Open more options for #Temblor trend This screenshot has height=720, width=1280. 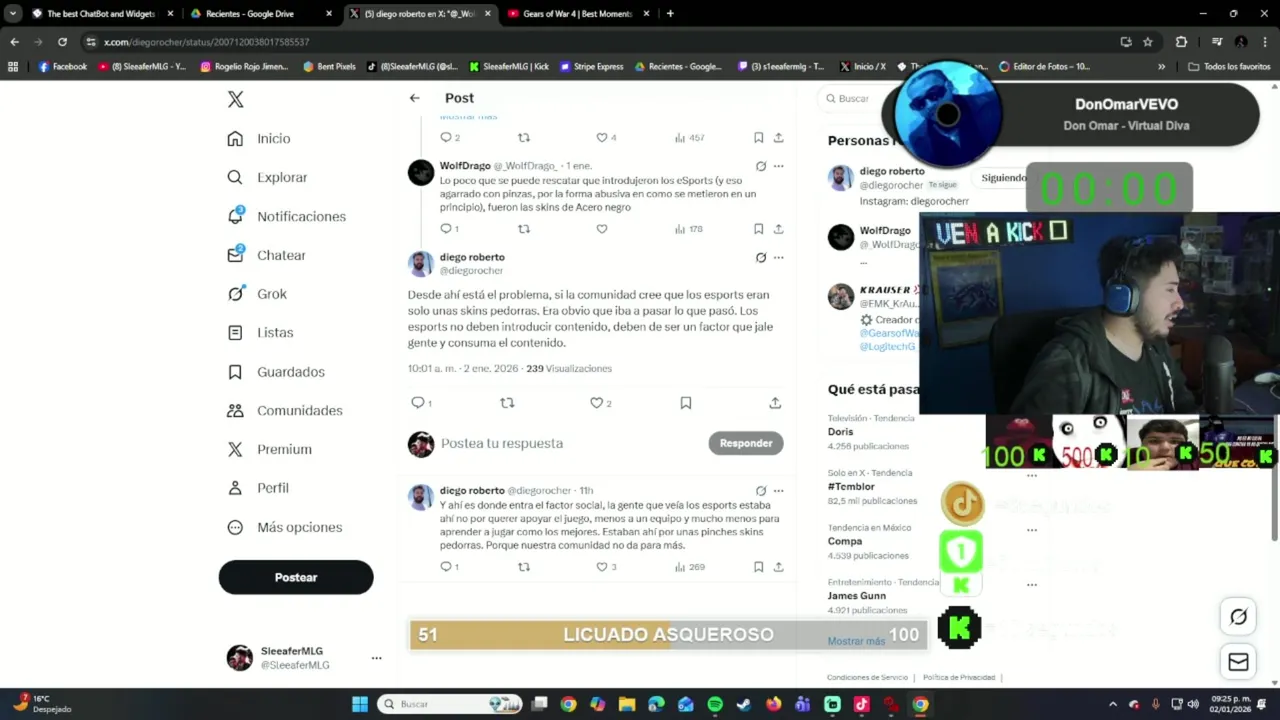(x=1032, y=476)
